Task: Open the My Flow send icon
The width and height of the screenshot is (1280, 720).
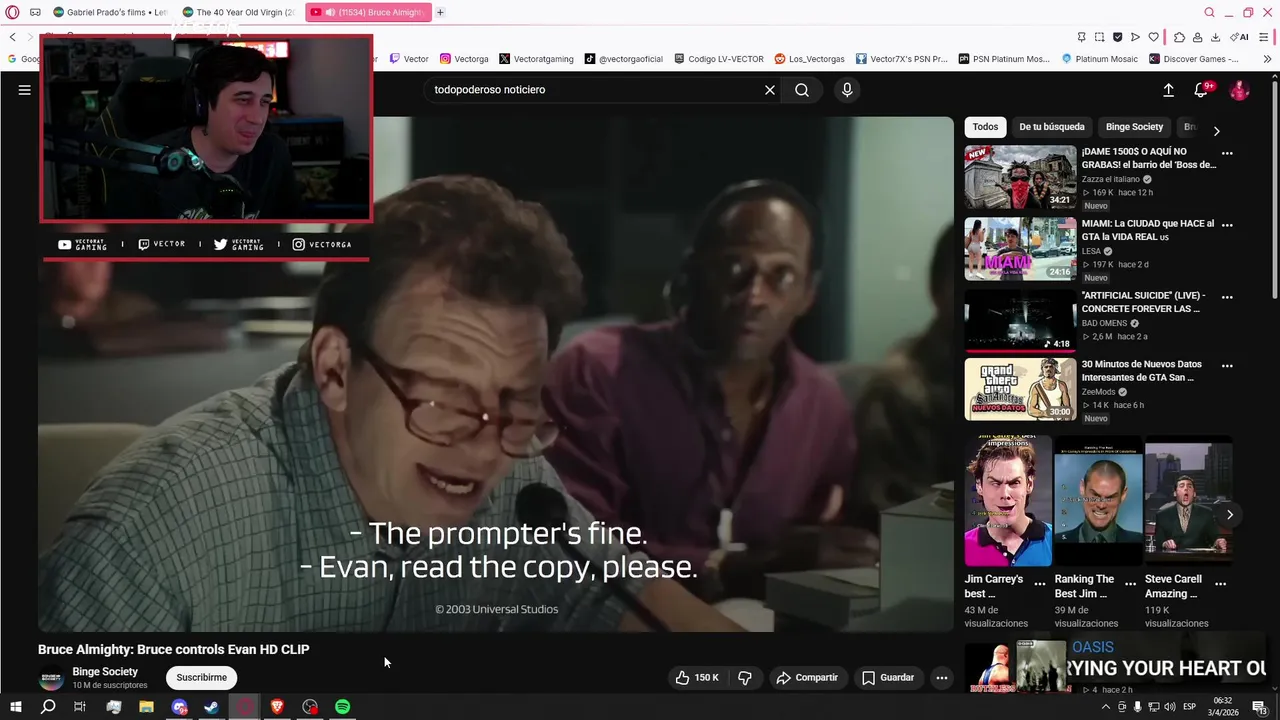Action: 1135,37
